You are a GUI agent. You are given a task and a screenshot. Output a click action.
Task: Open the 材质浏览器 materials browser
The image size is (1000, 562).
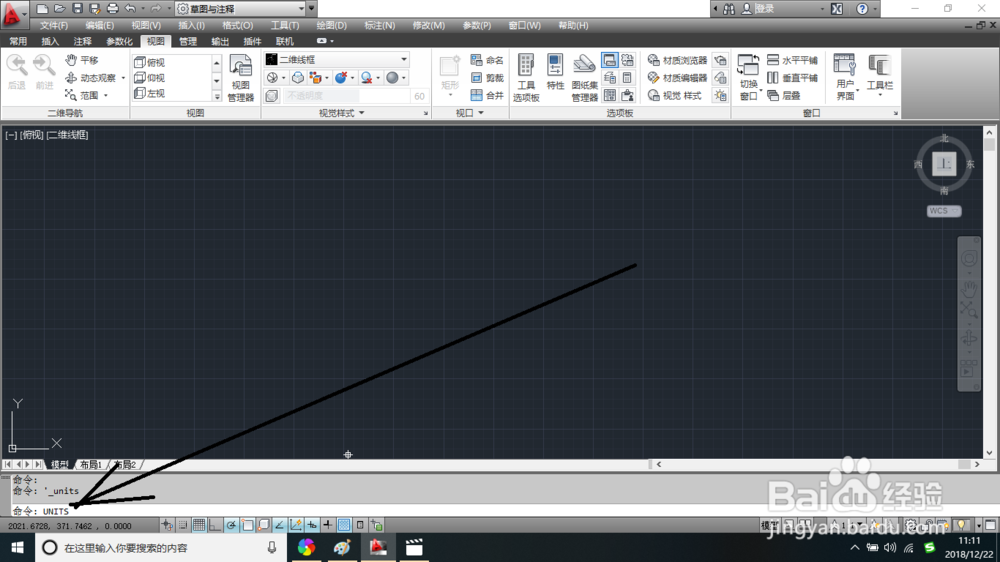point(677,60)
